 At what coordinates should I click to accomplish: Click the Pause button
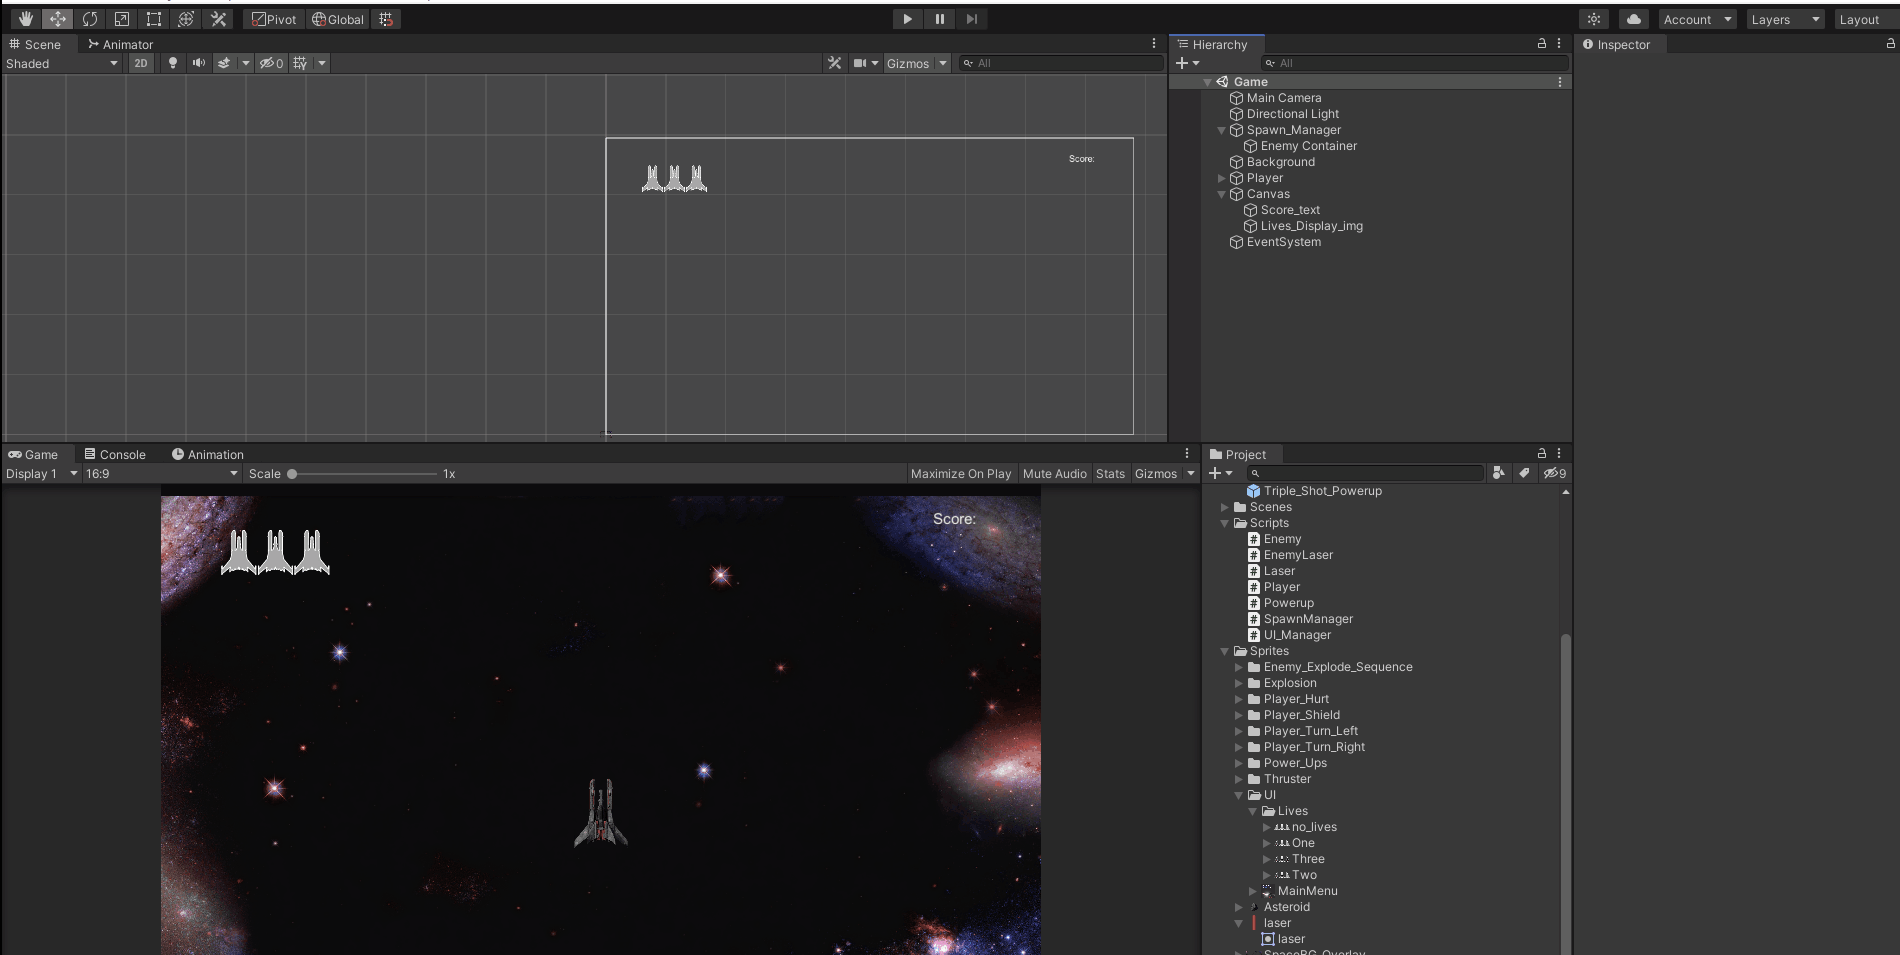[939, 19]
